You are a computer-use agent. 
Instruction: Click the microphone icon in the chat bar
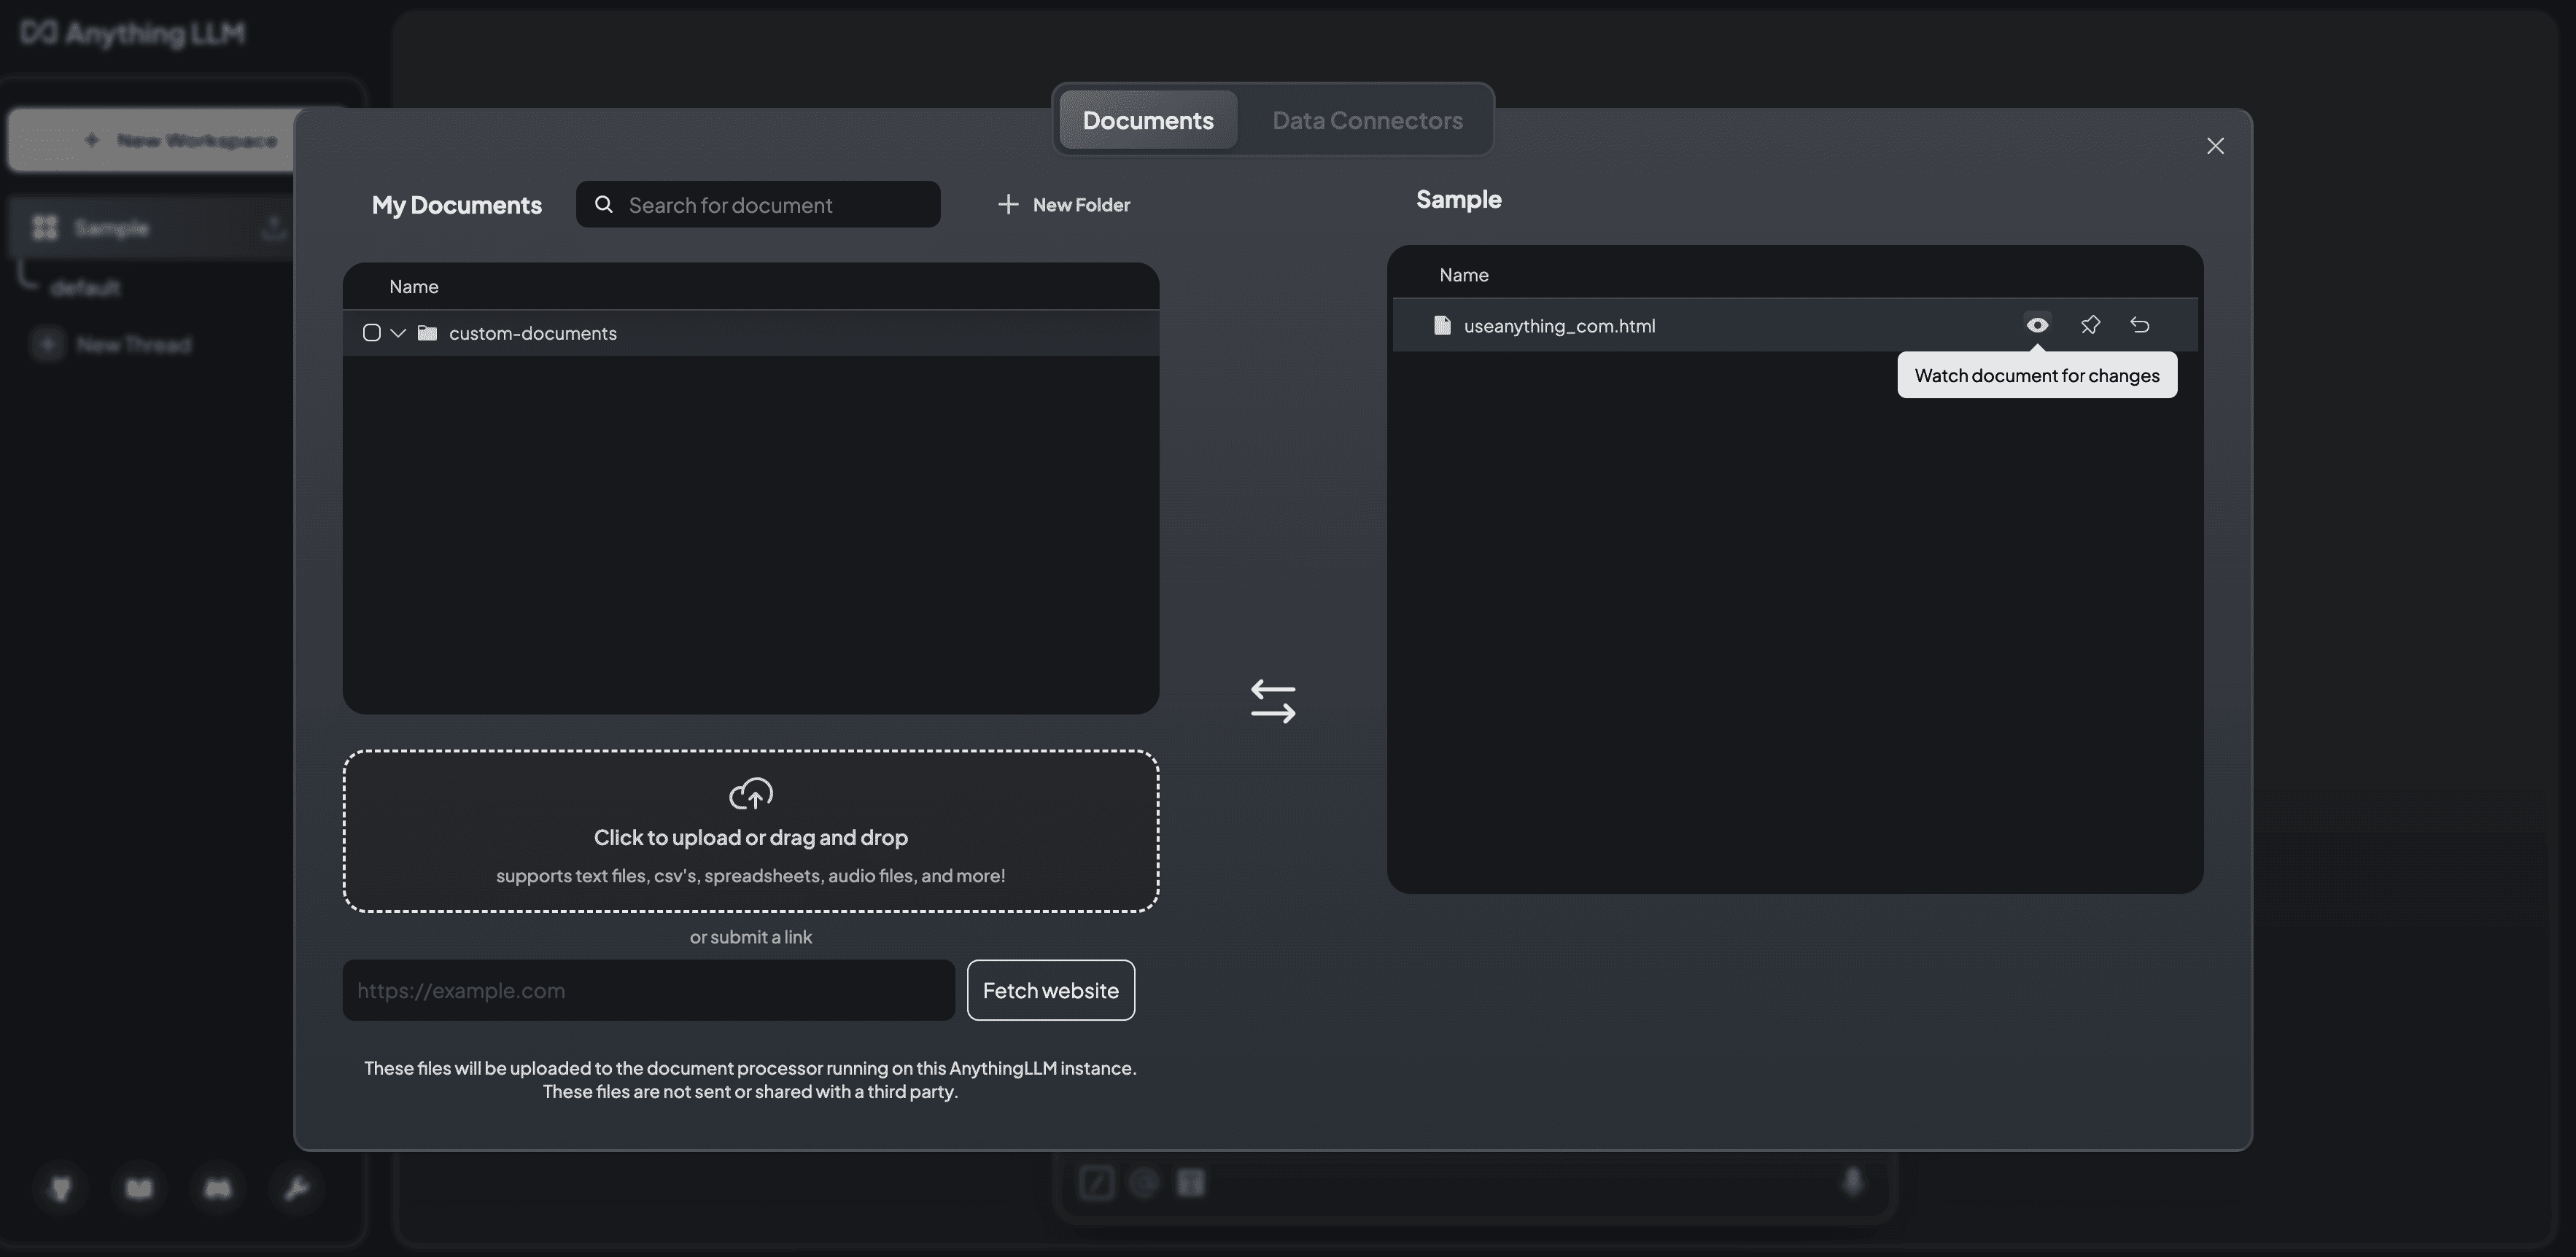click(1852, 1182)
